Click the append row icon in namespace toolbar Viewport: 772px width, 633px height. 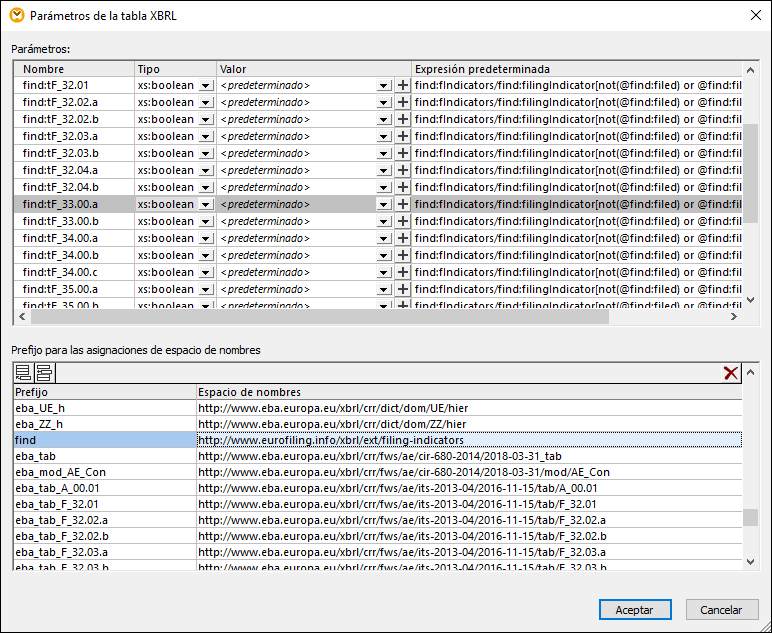23,373
